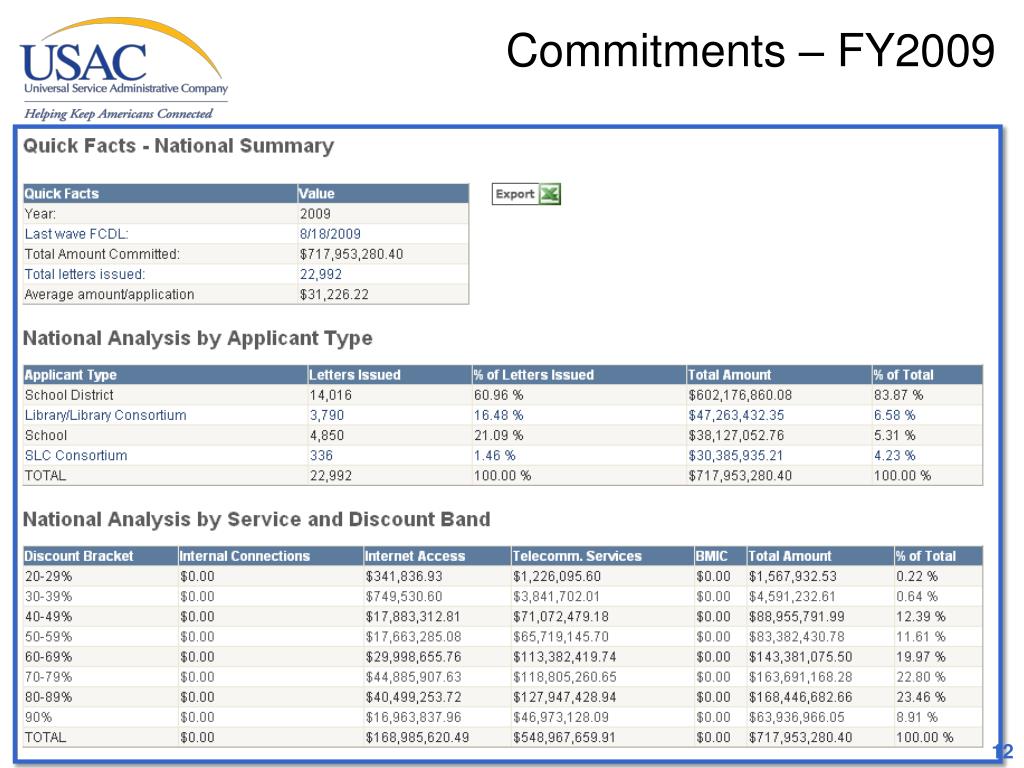Click National Analysis by Service and Discount Band heading
Image resolution: width=1024 pixels, height=768 pixels.
pyautogui.click(x=256, y=519)
